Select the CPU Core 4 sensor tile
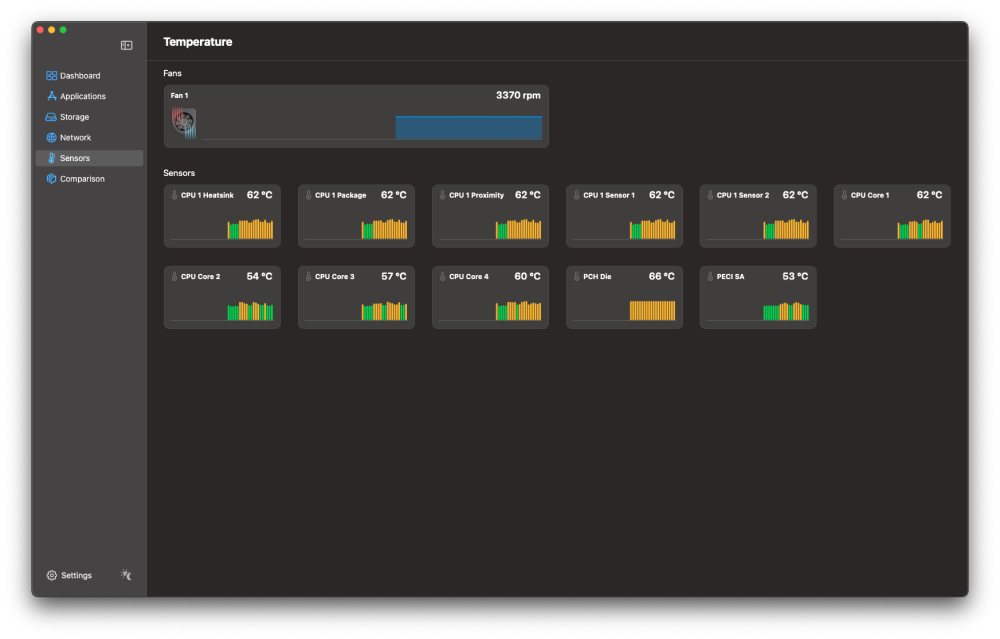Image resolution: width=1000 pixels, height=639 pixels. (490, 297)
